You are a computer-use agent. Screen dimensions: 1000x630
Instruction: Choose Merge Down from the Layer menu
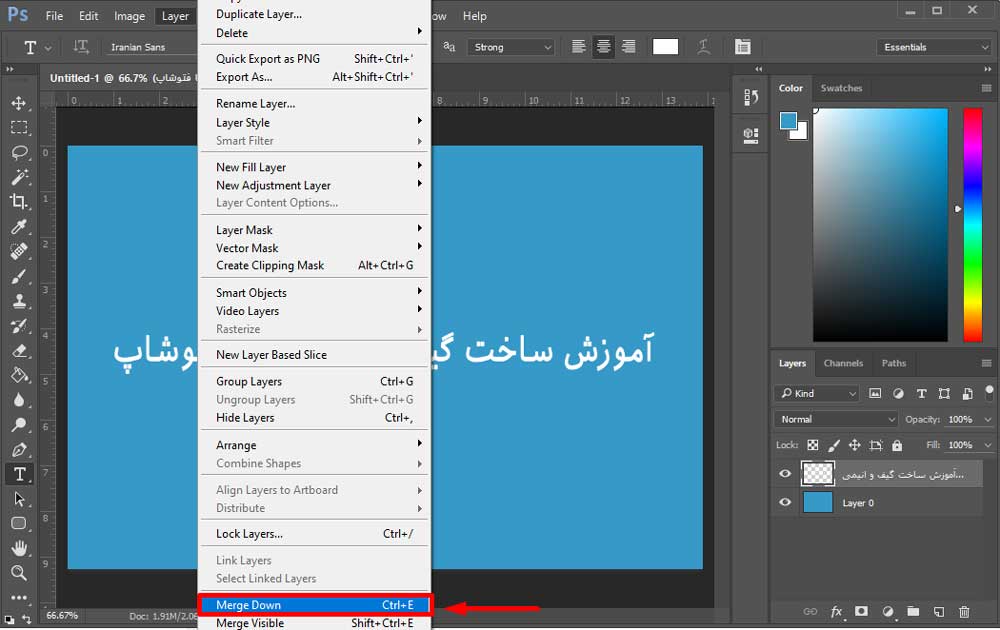tap(314, 605)
